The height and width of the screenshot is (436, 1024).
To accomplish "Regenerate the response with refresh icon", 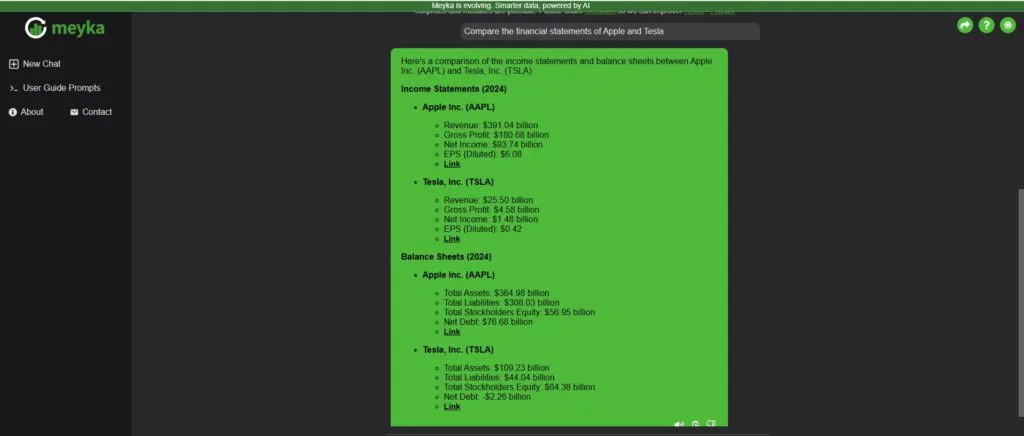I will (695, 424).
